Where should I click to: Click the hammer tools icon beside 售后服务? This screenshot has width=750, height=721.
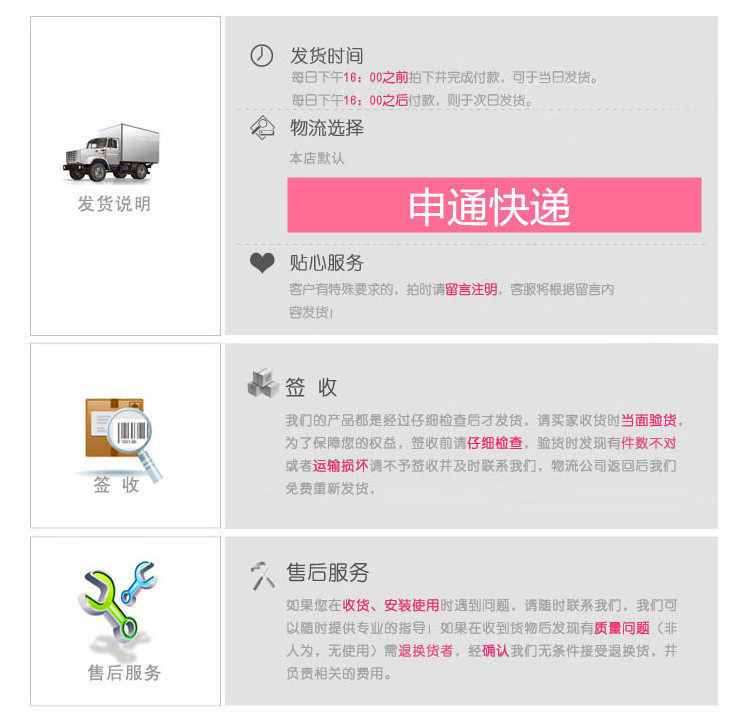(x=262, y=574)
